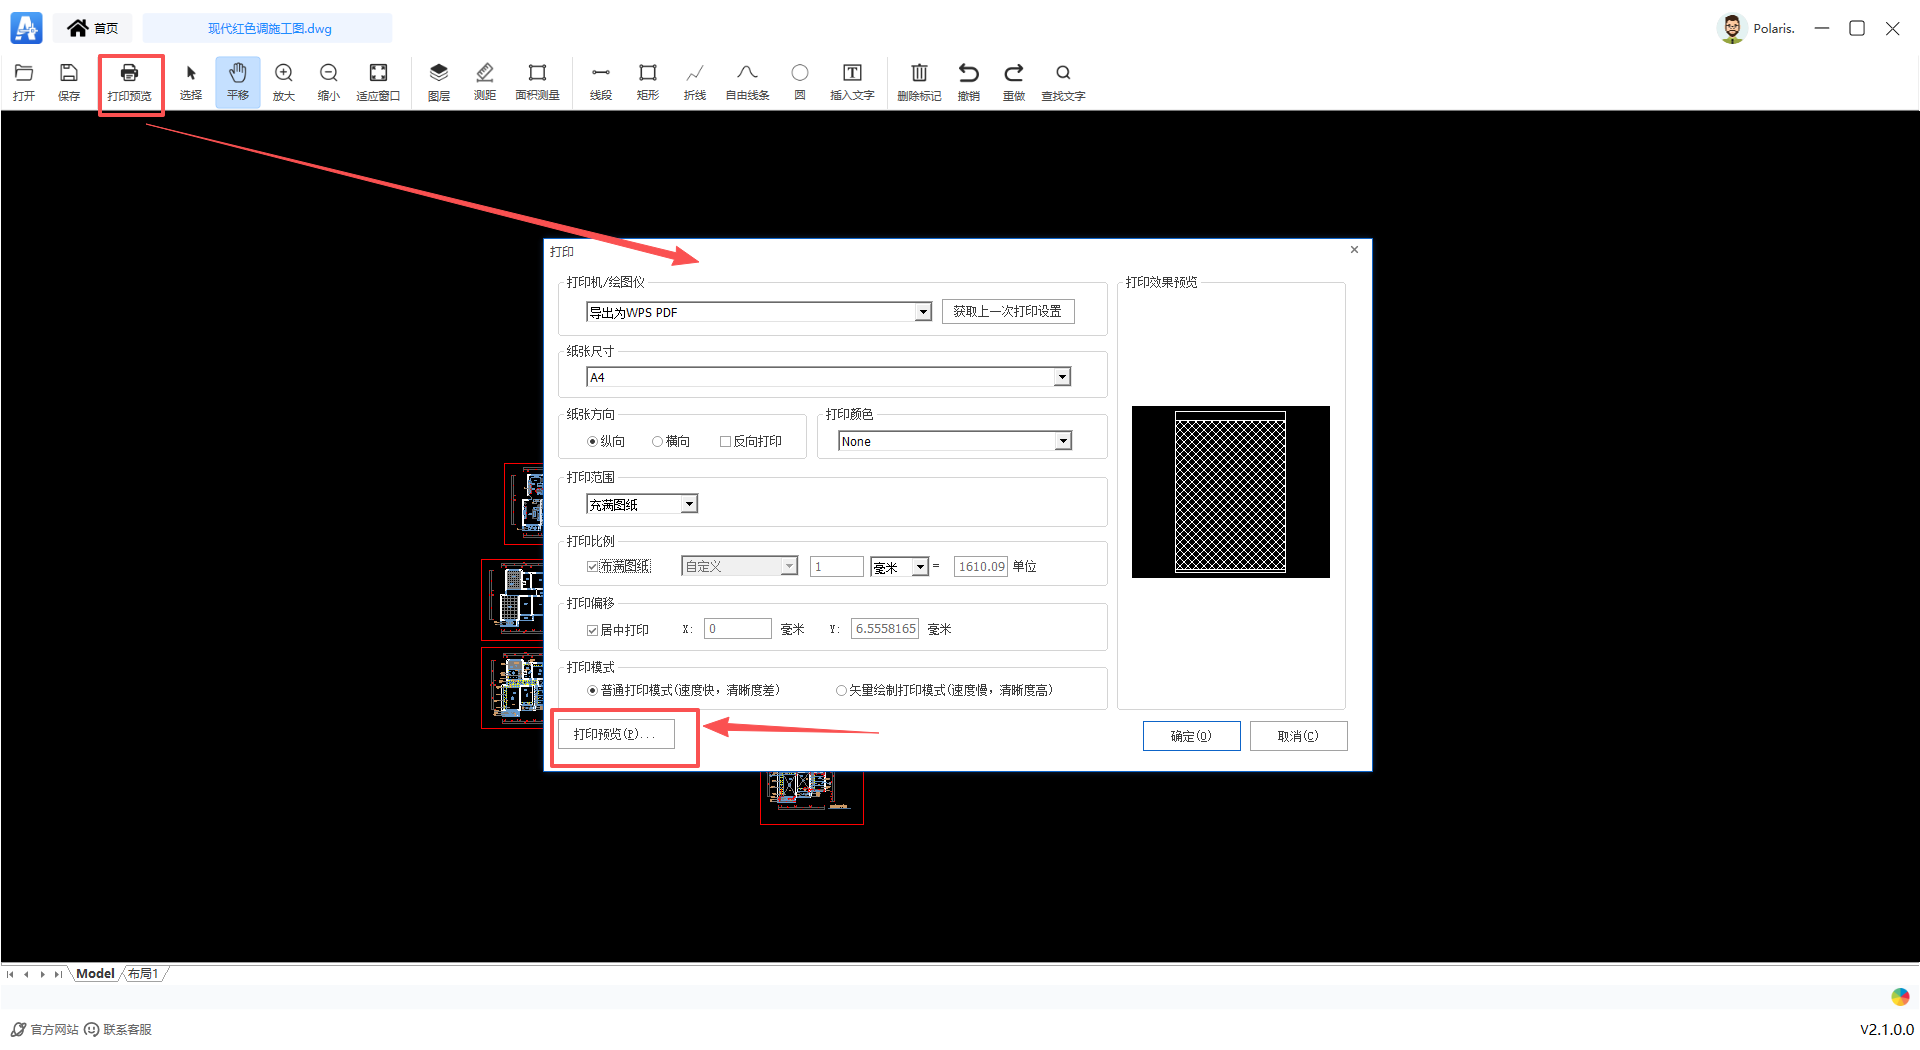The width and height of the screenshot is (1920, 1050).
Task: Switch to the 布局1 layout tab
Action: click(x=143, y=974)
